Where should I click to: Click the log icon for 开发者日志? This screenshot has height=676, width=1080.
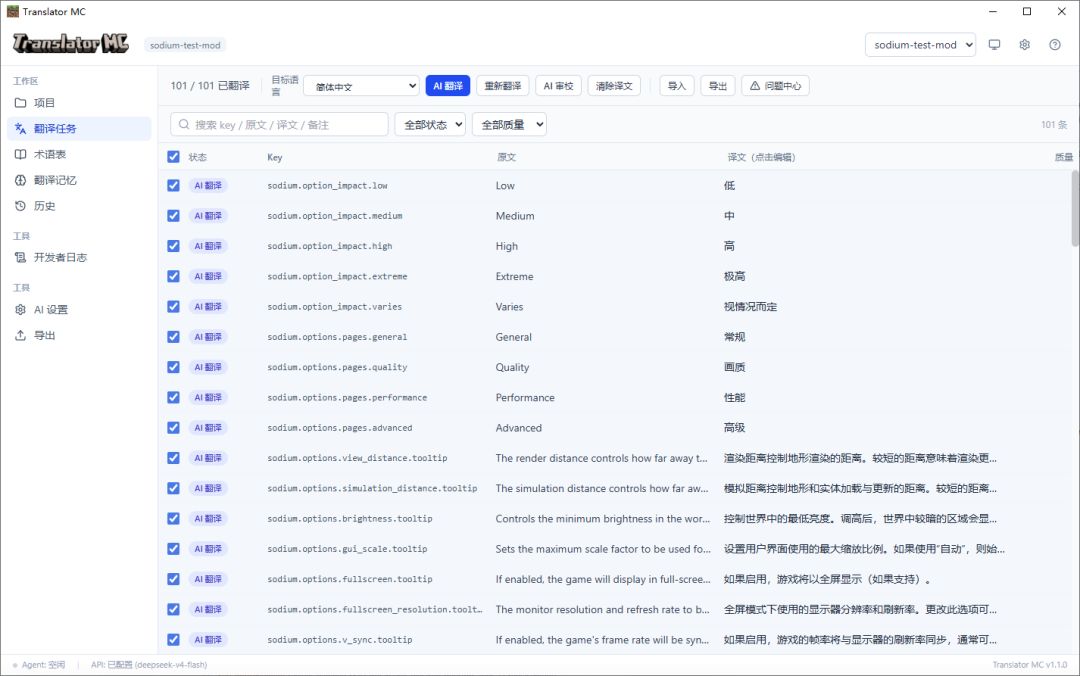click(21, 258)
